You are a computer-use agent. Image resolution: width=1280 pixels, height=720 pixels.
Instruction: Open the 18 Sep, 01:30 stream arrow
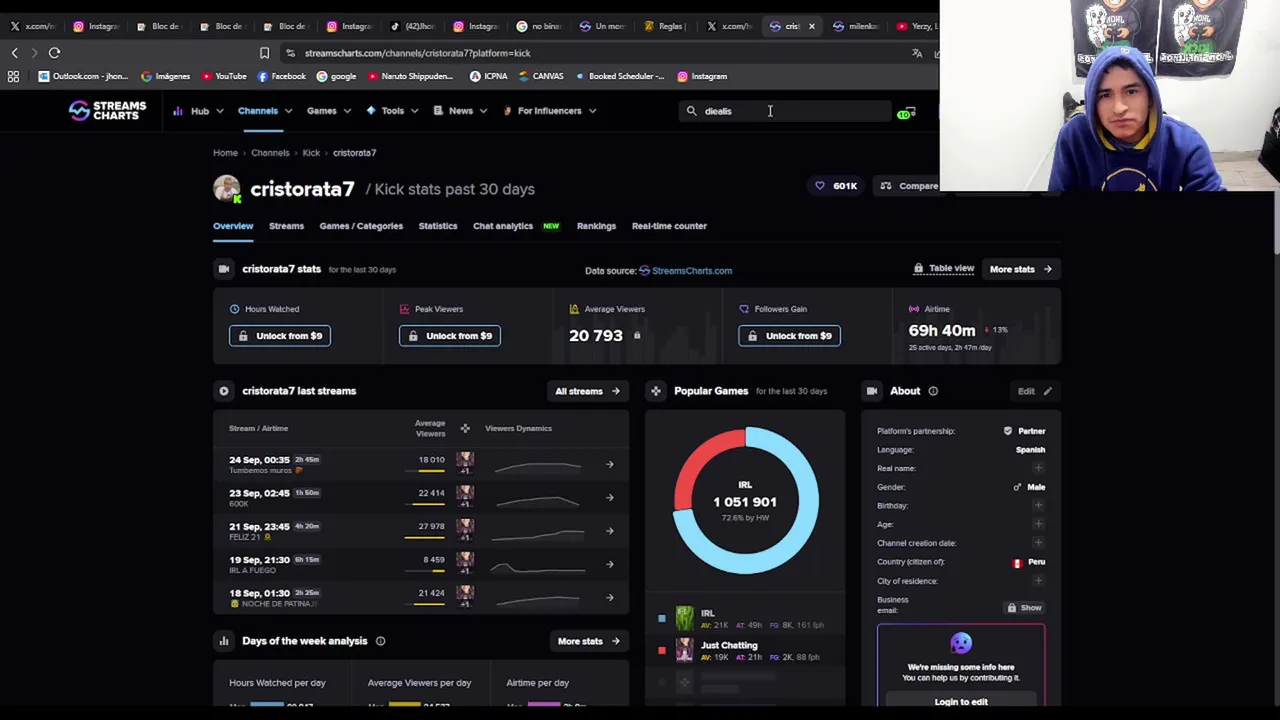coord(609,597)
